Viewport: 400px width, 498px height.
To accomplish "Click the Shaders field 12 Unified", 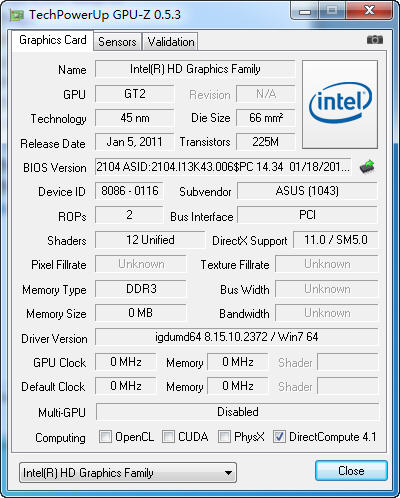I will coord(150,240).
